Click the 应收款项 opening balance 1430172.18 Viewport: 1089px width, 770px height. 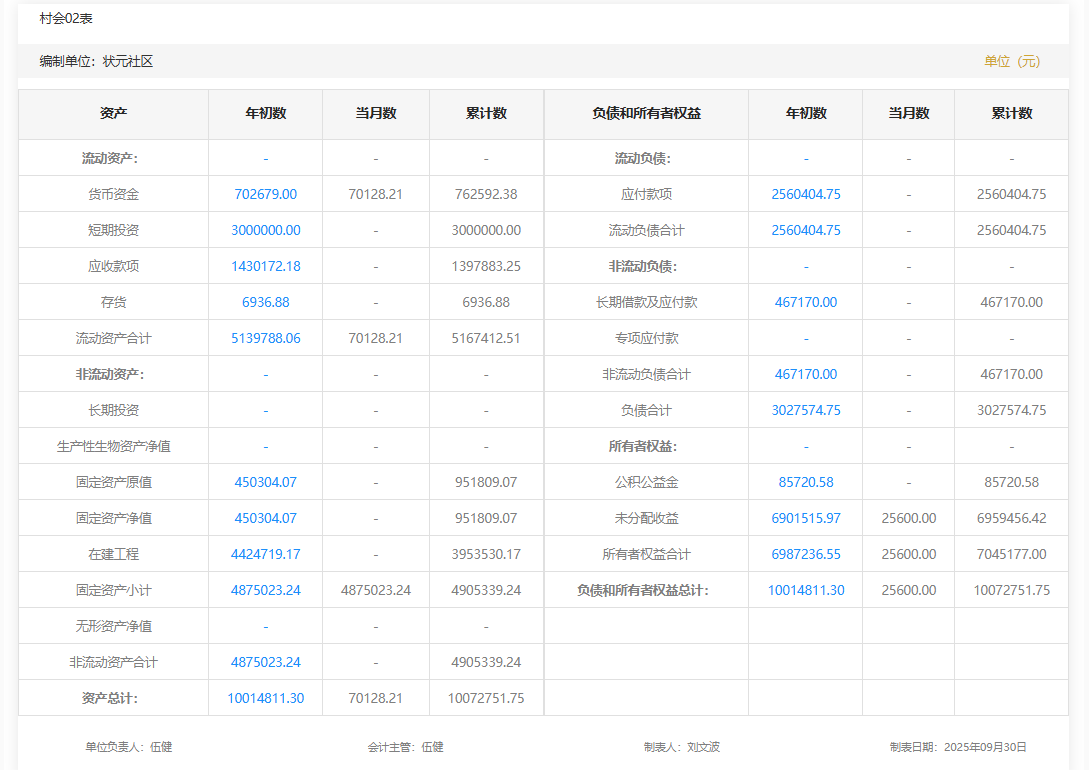tap(265, 266)
